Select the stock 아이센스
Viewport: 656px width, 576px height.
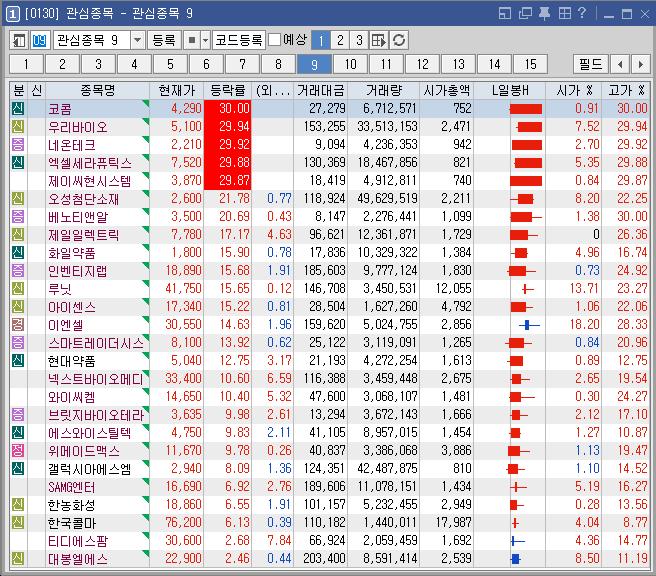click(x=72, y=307)
